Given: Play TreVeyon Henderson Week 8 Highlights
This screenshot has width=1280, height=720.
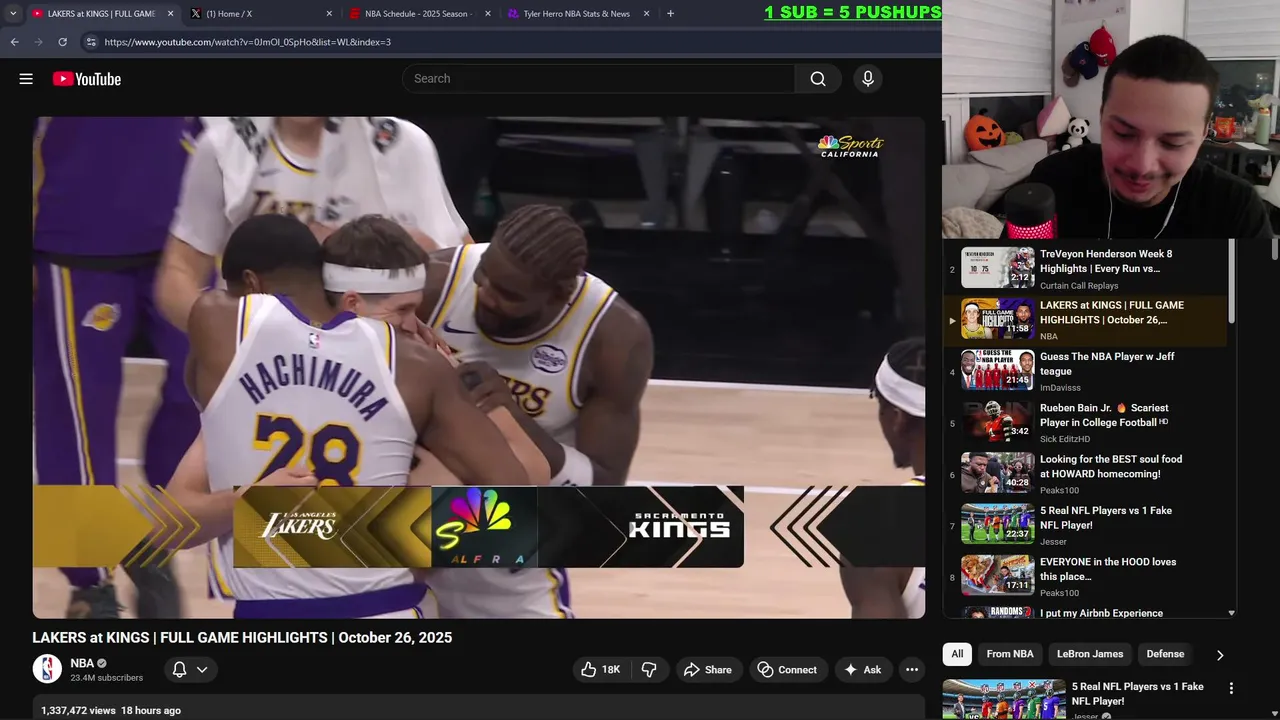Looking at the screenshot, I should click(x=998, y=268).
